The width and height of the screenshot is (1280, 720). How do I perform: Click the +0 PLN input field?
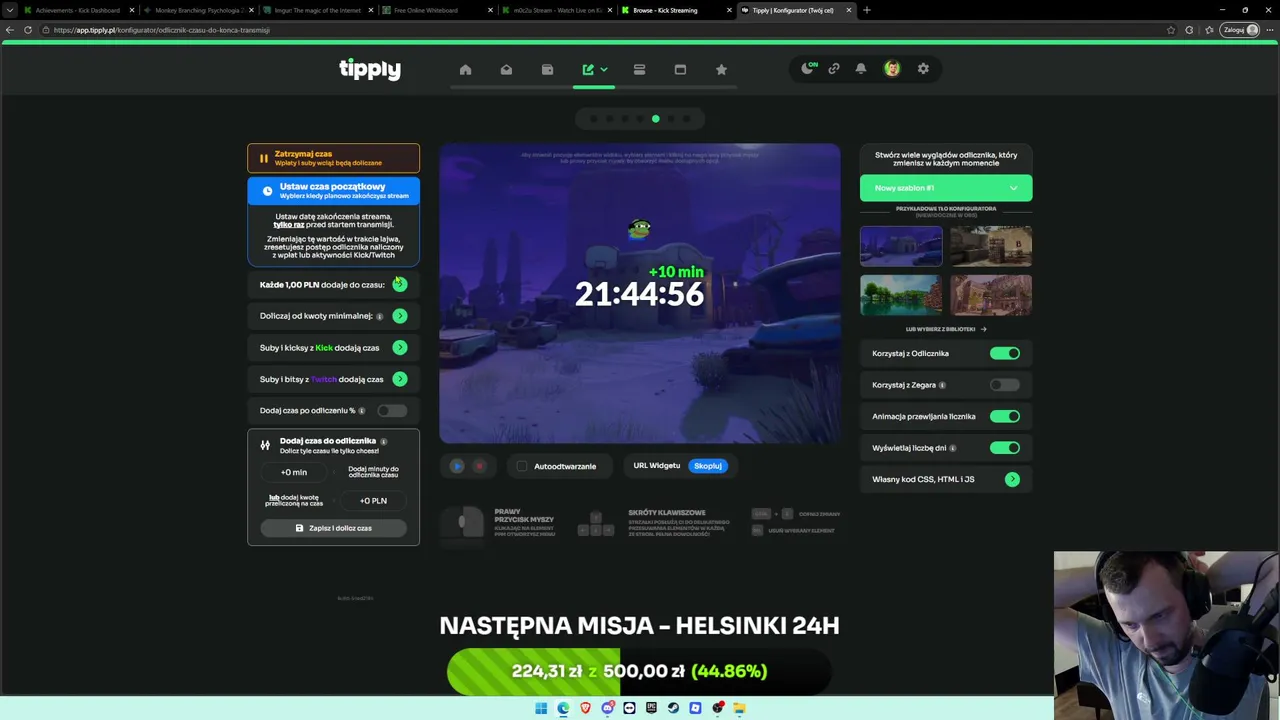[373, 501]
